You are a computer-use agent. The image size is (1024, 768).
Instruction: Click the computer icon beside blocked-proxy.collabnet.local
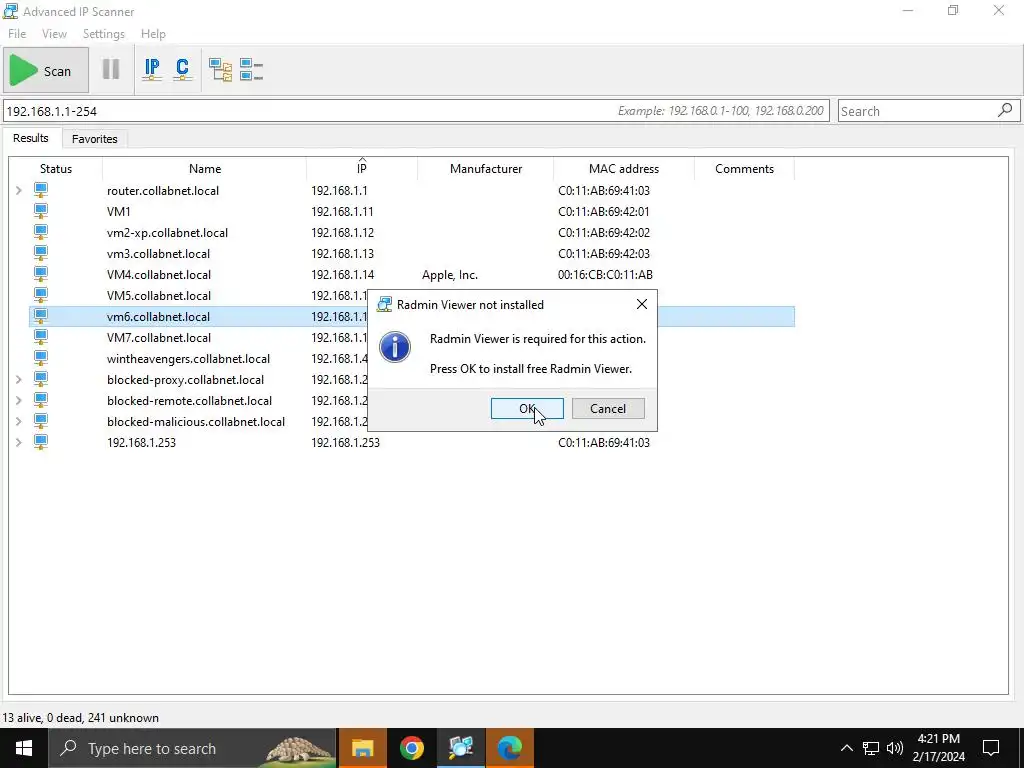(40, 379)
